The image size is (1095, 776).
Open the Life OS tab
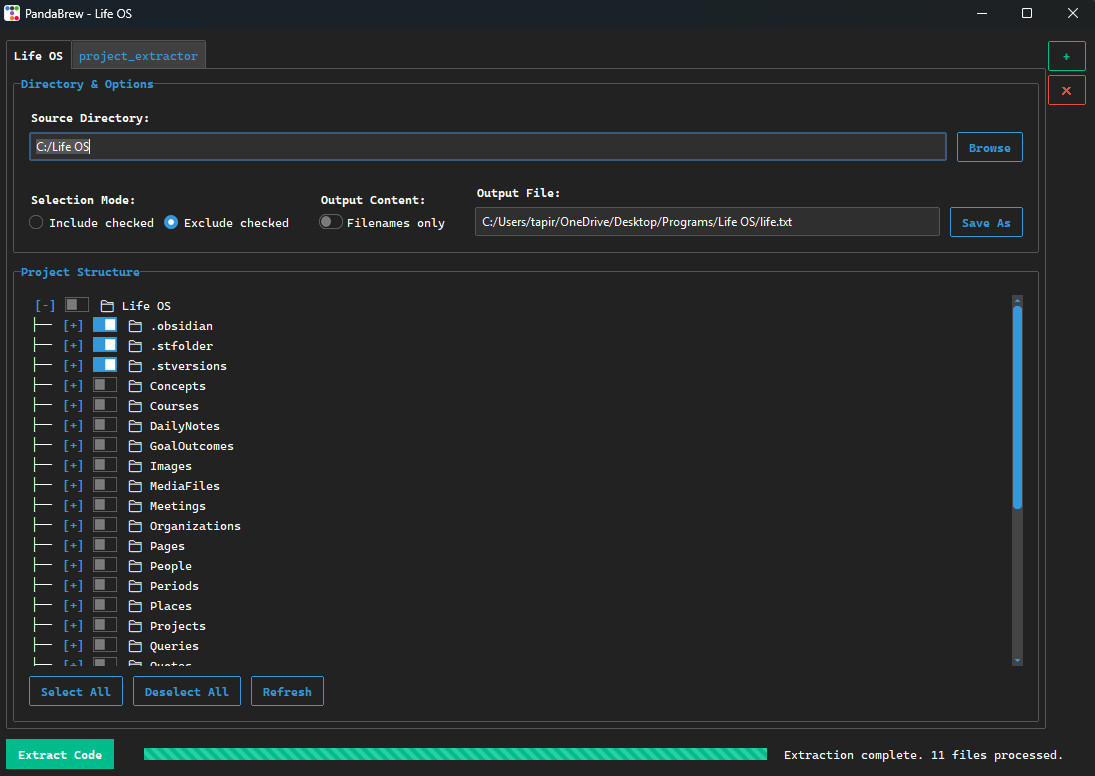[x=38, y=56]
